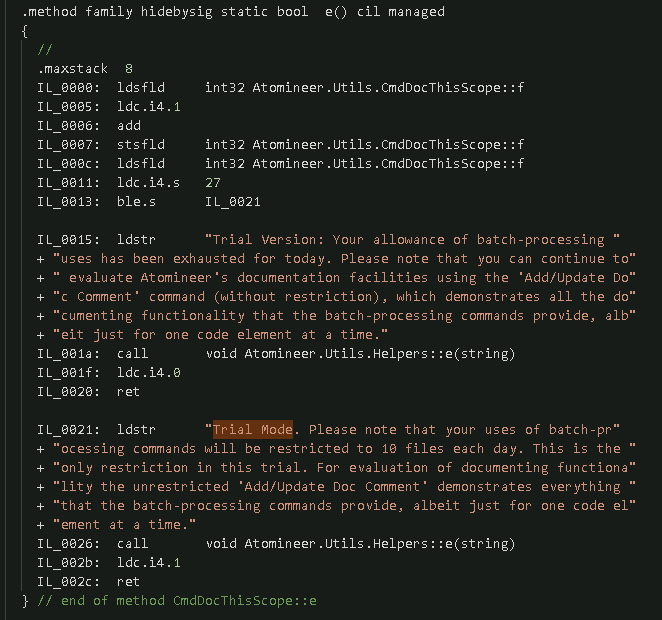Click the IL_0021 branch target after ble.s
Viewport: 662px width, 620px height.
[233, 202]
